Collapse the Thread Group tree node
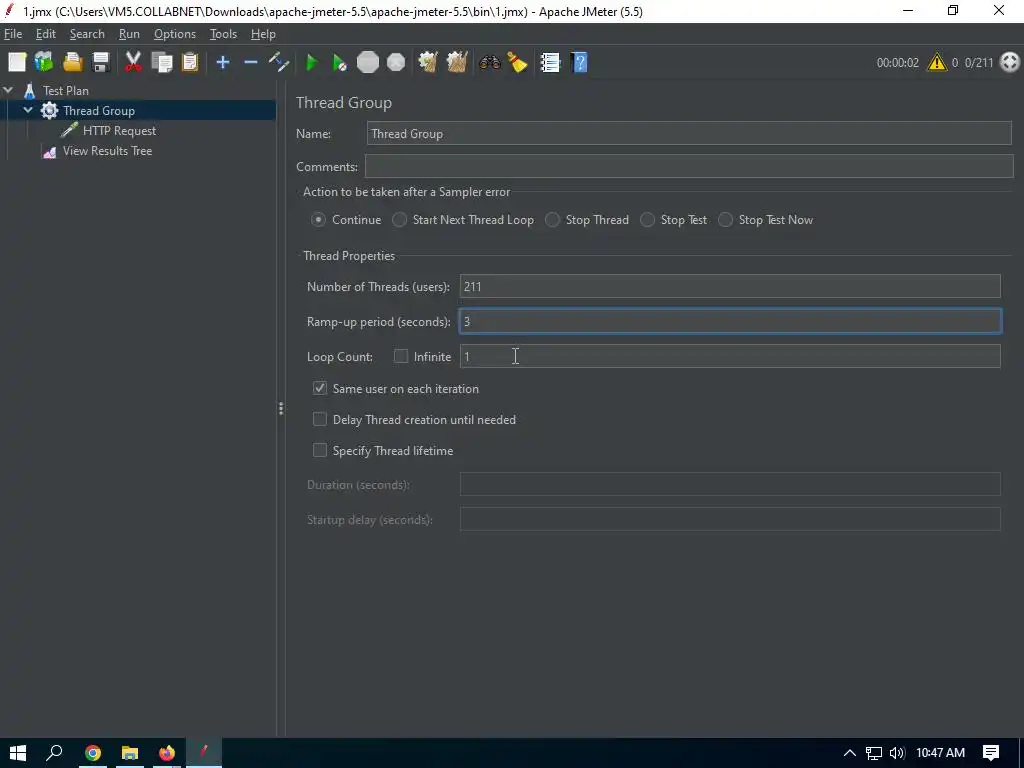The height and width of the screenshot is (768, 1024). pos(28,110)
